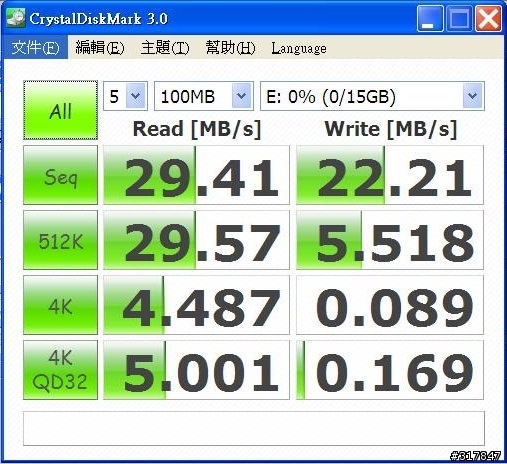Open the 編輯(E) menu
The image size is (507, 464).
click(x=100, y=48)
